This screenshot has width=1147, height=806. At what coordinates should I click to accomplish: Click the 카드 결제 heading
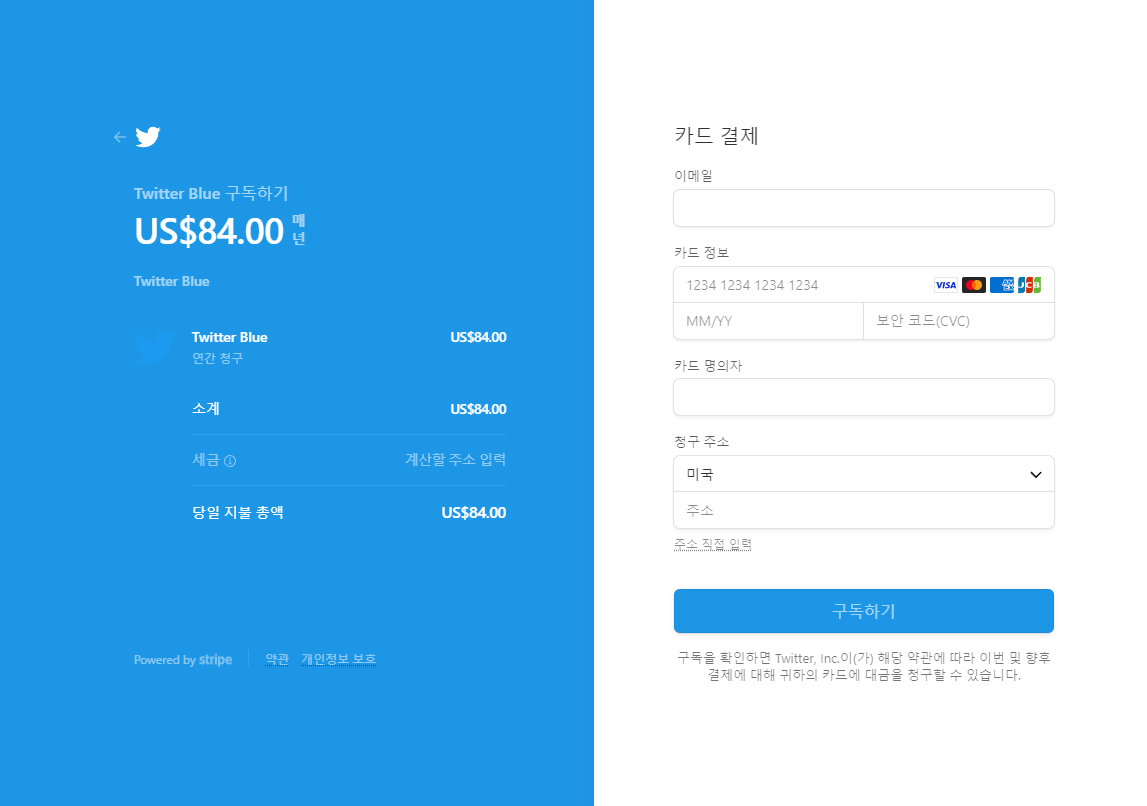(x=716, y=136)
